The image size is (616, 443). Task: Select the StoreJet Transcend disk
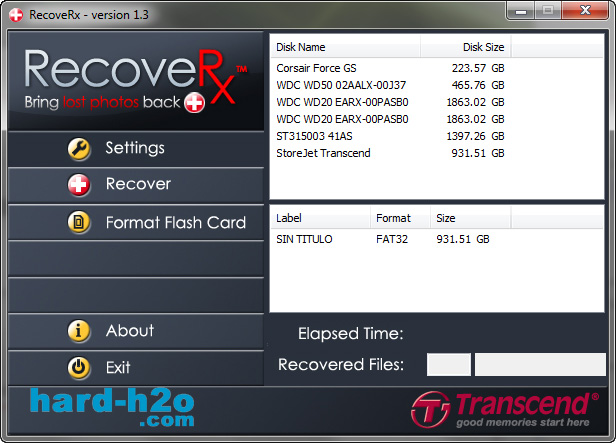(323, 153)
